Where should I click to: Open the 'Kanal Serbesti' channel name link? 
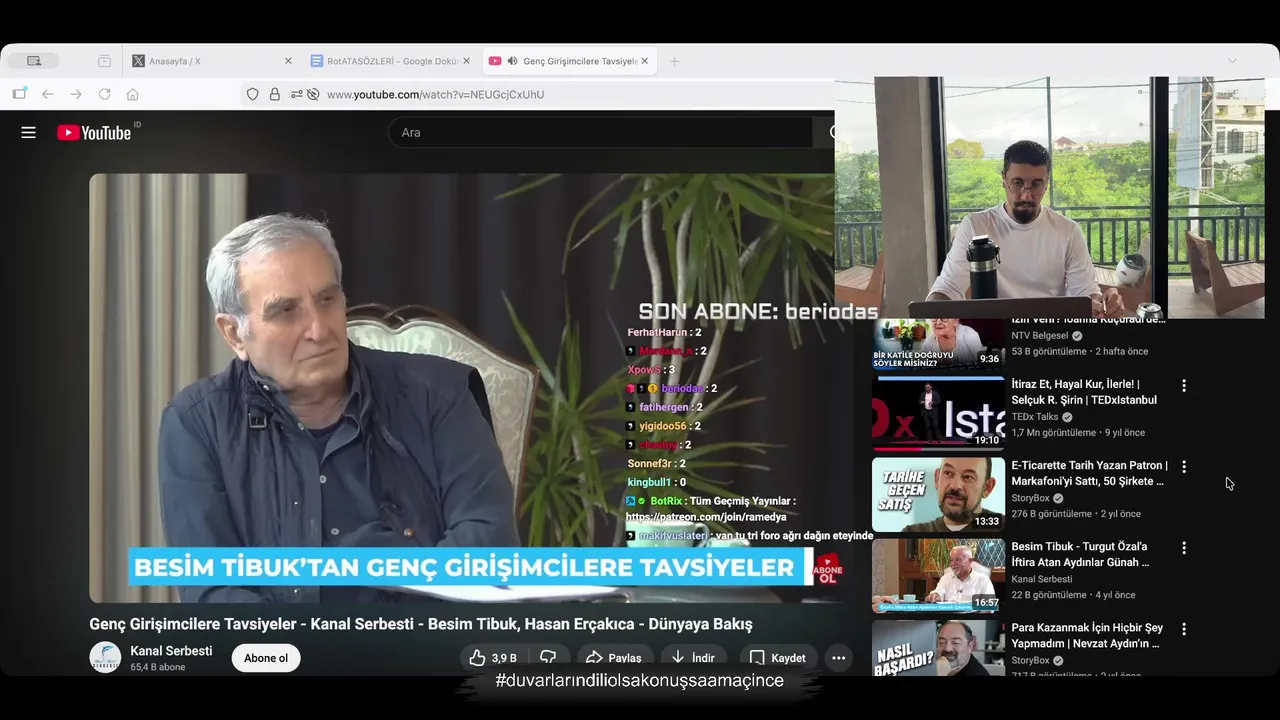[x=171, y=651]
